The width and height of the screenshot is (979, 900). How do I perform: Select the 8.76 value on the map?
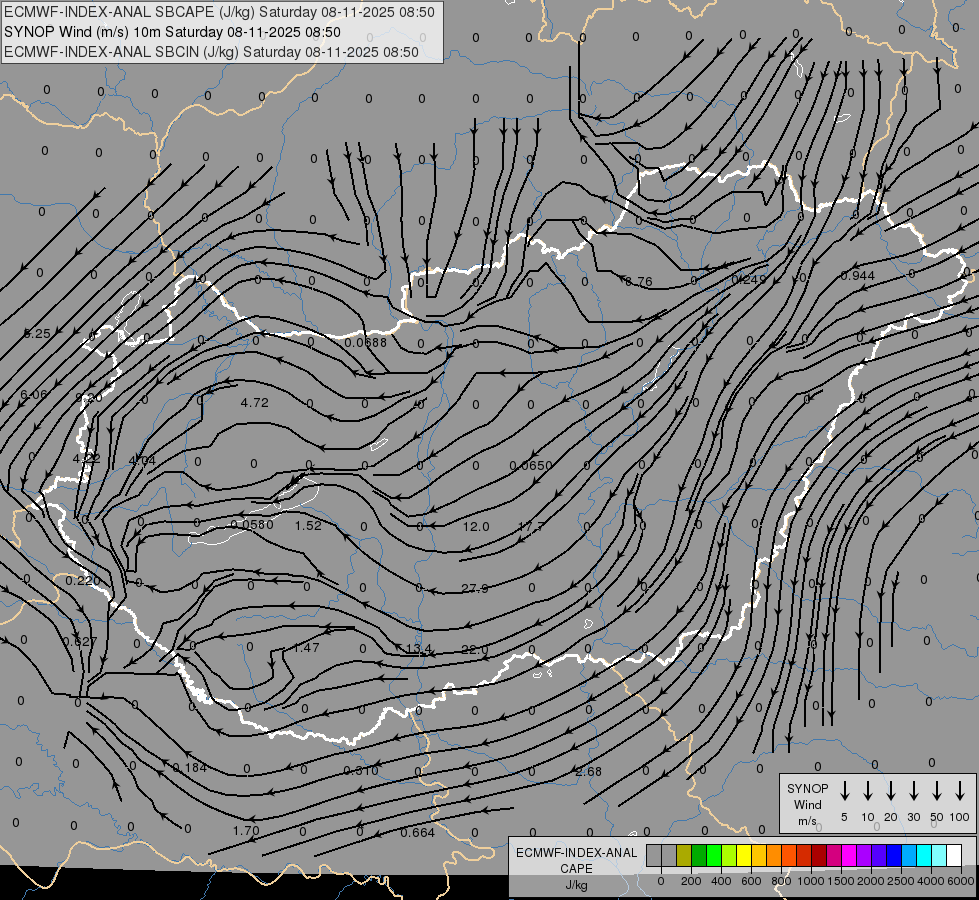639,282
